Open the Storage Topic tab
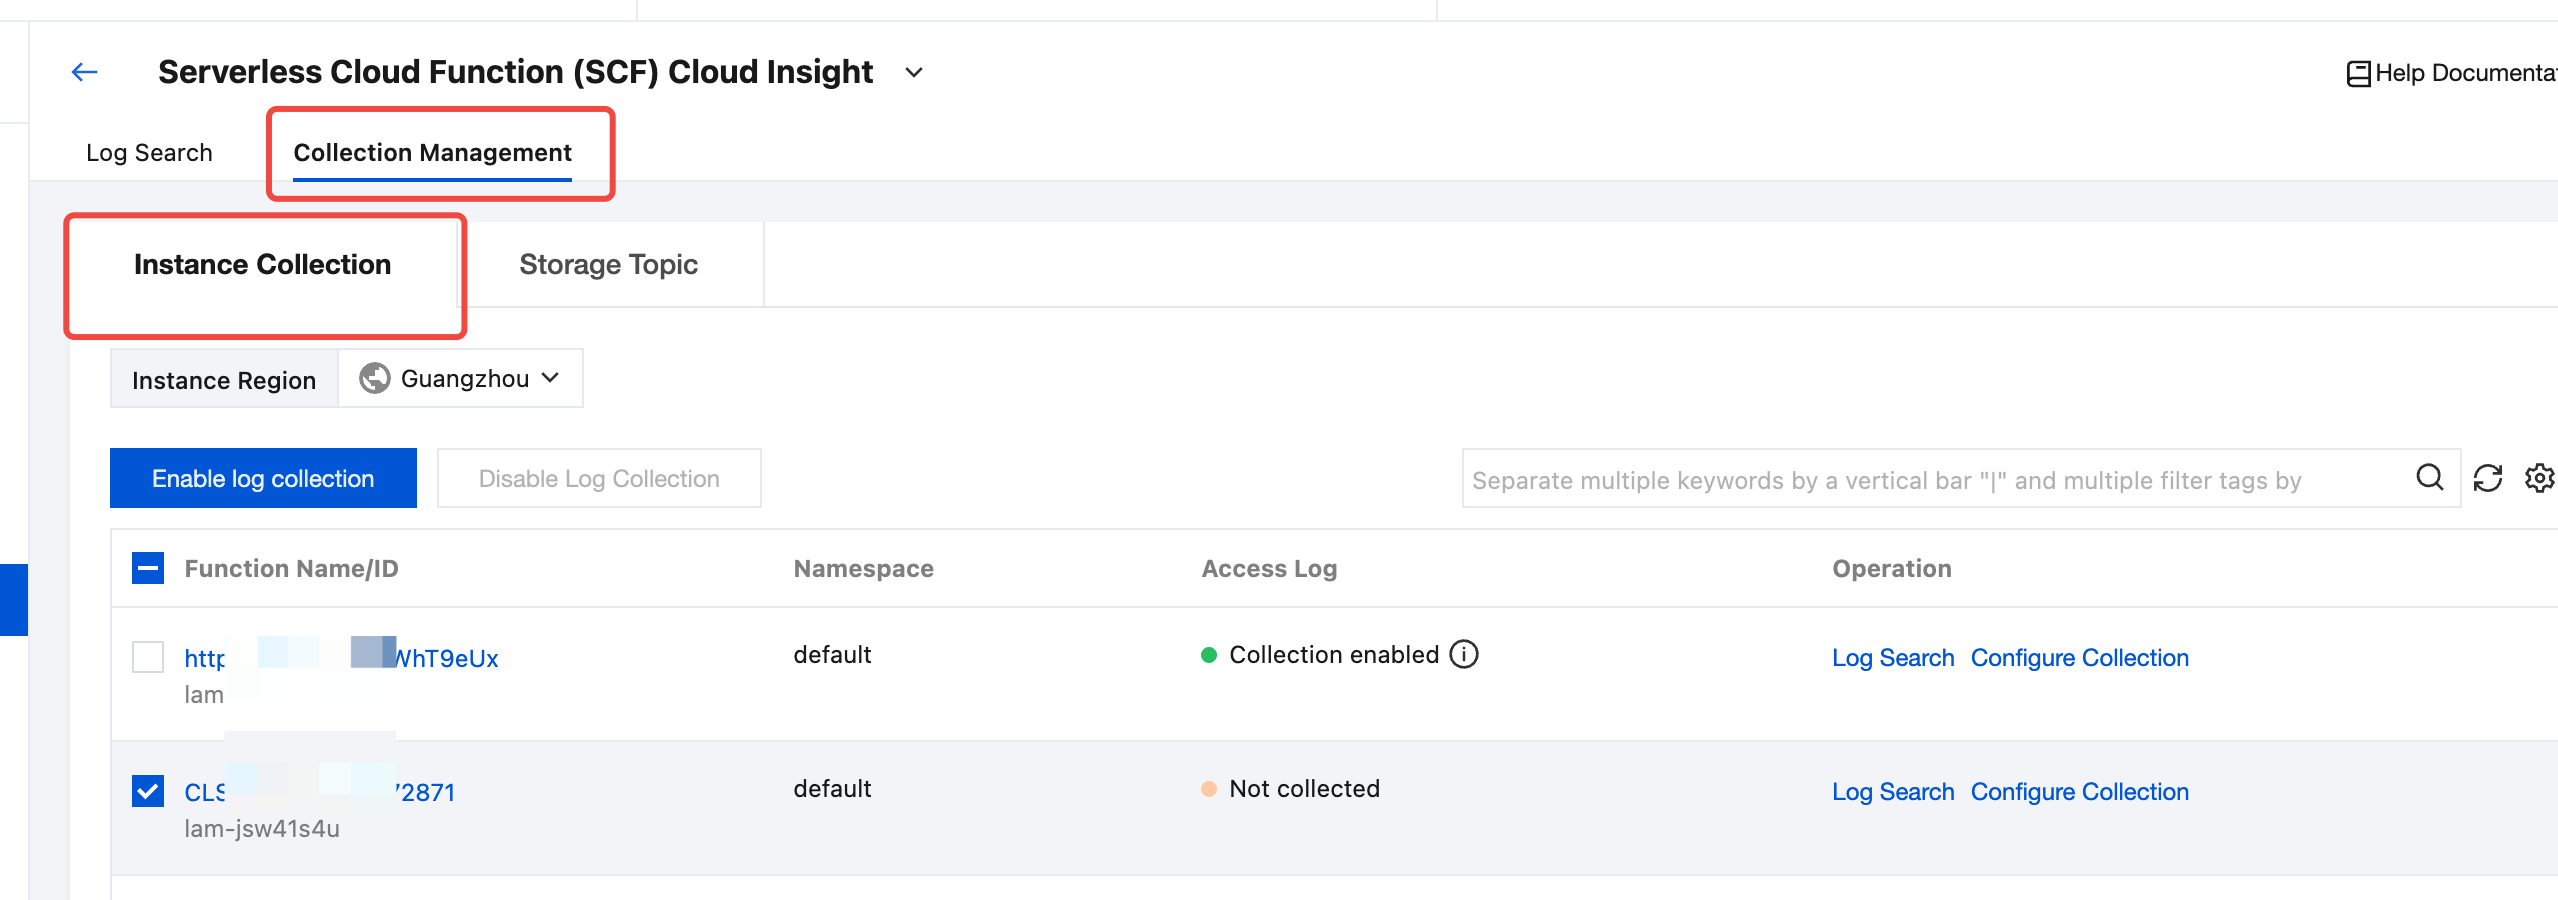This screenshot has width=2558, height=900. (x=608, y=265)
